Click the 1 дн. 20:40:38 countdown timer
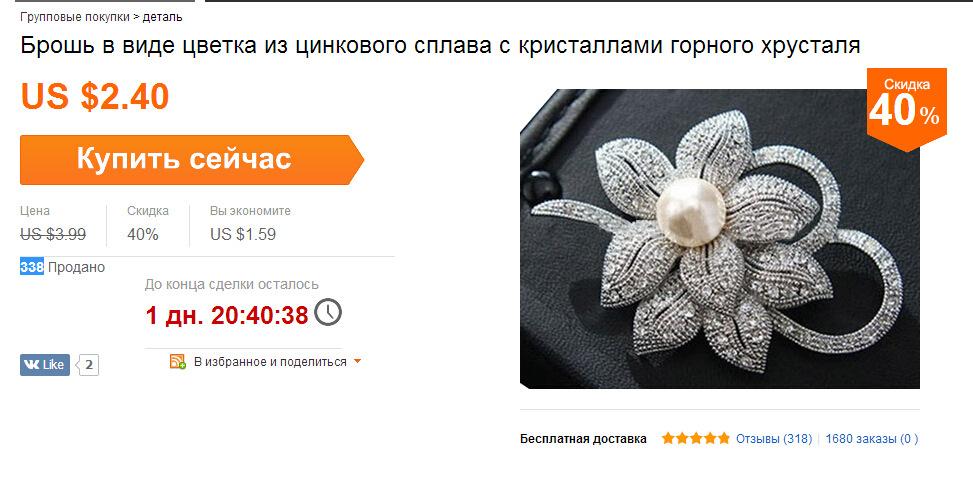973x497 pixels. pyautogui.click(x=227, y=315)
